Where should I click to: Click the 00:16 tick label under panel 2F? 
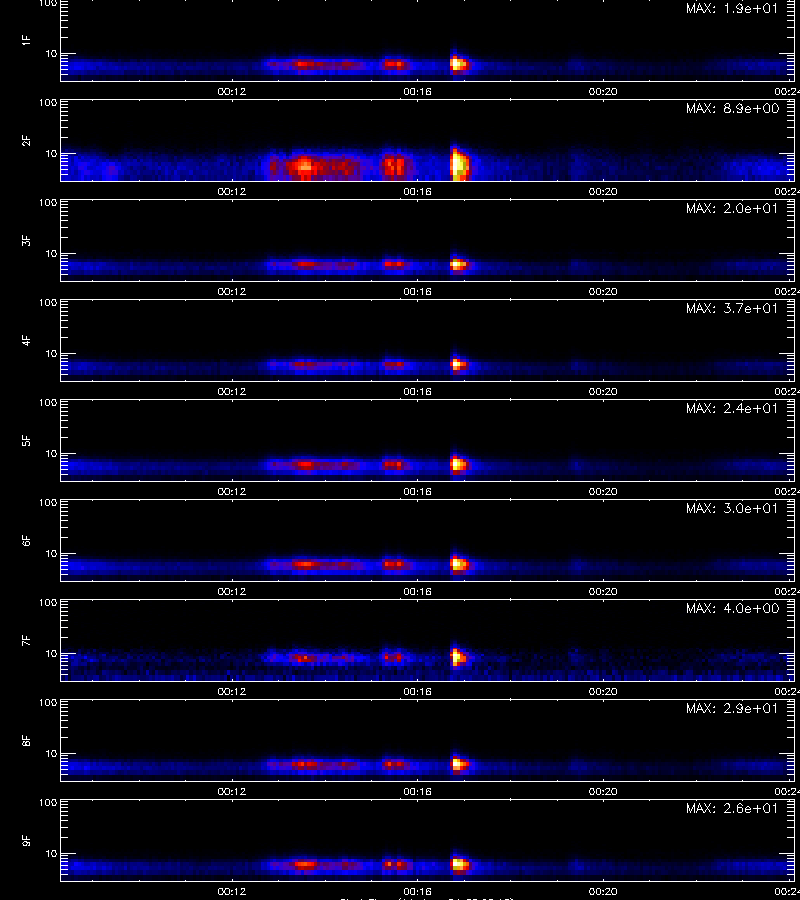417,192
